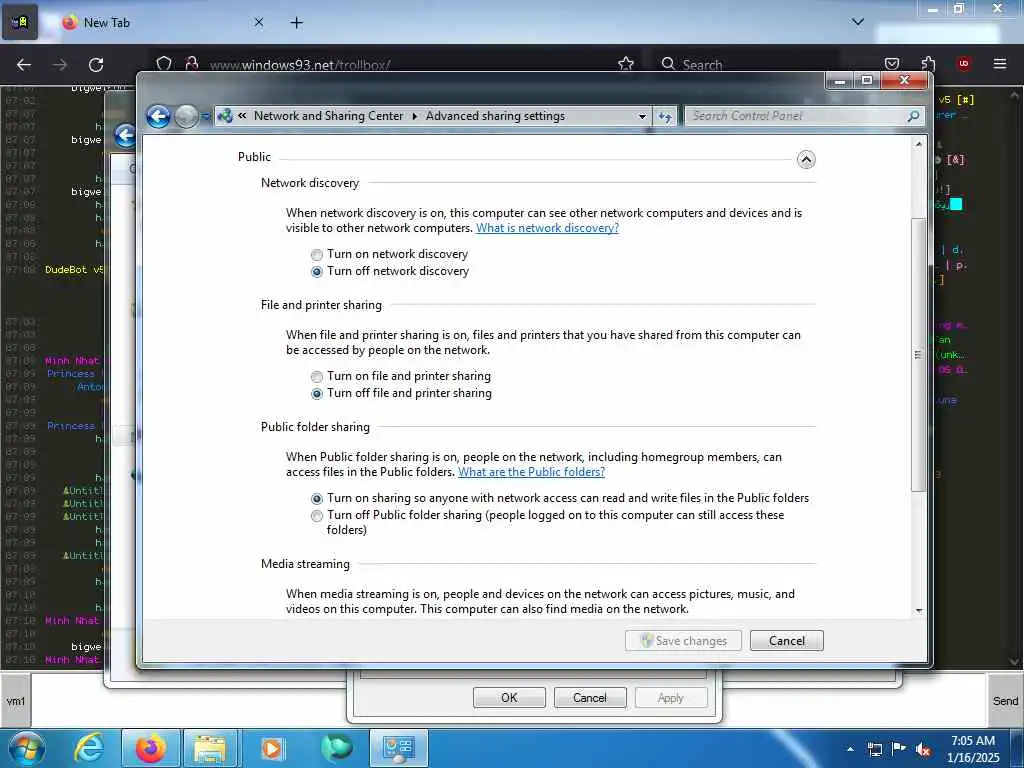The height and width of the screenshot is (768, 1024).
Task: Click the taskbar clock 7:05 AM
Action: tap(973, 741)
